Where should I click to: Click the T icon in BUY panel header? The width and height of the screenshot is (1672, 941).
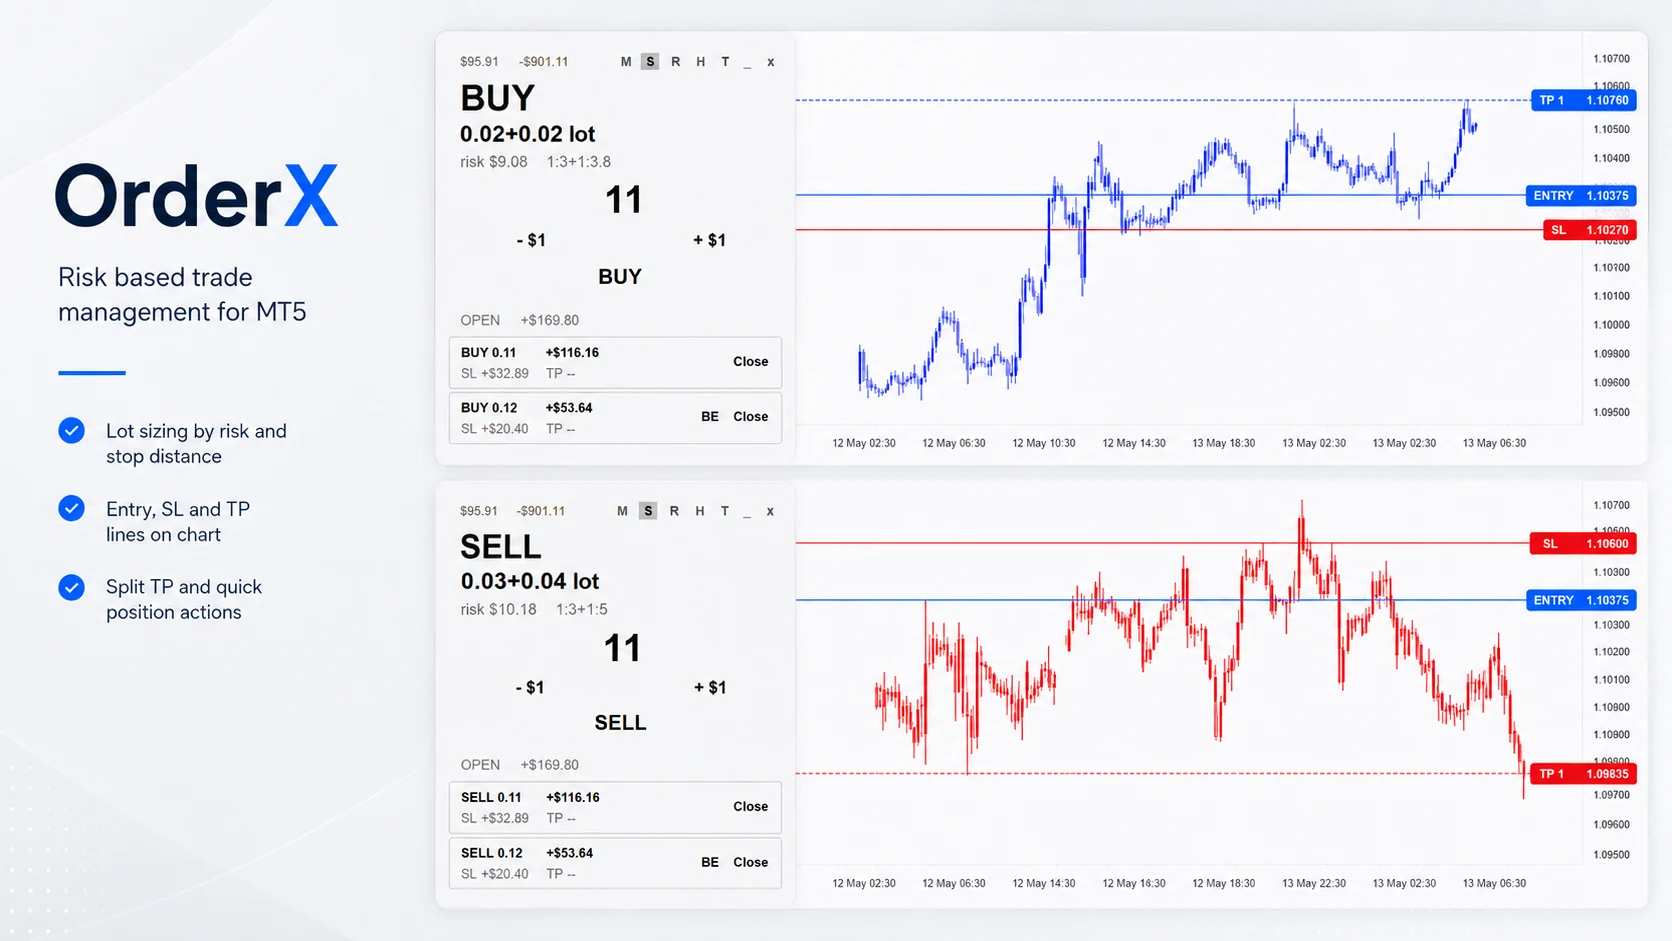tap(725, 62)
